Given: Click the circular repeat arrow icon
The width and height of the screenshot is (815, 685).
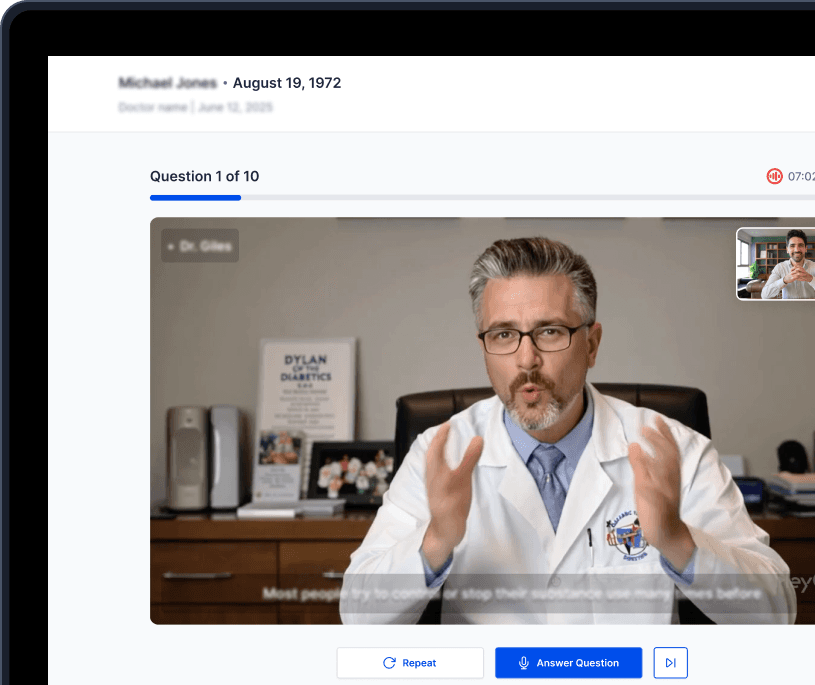Looking at the screenshot, I should pos(390,662).
